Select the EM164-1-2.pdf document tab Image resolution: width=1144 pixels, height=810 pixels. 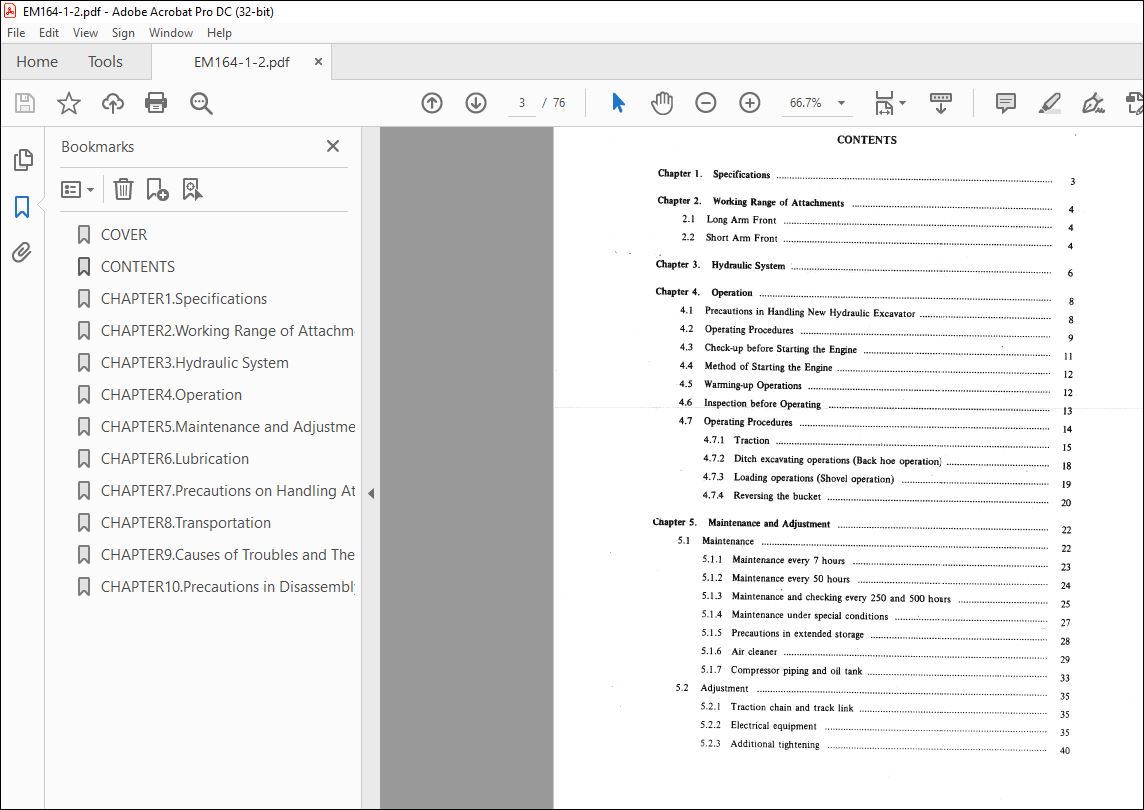point(241,62)
